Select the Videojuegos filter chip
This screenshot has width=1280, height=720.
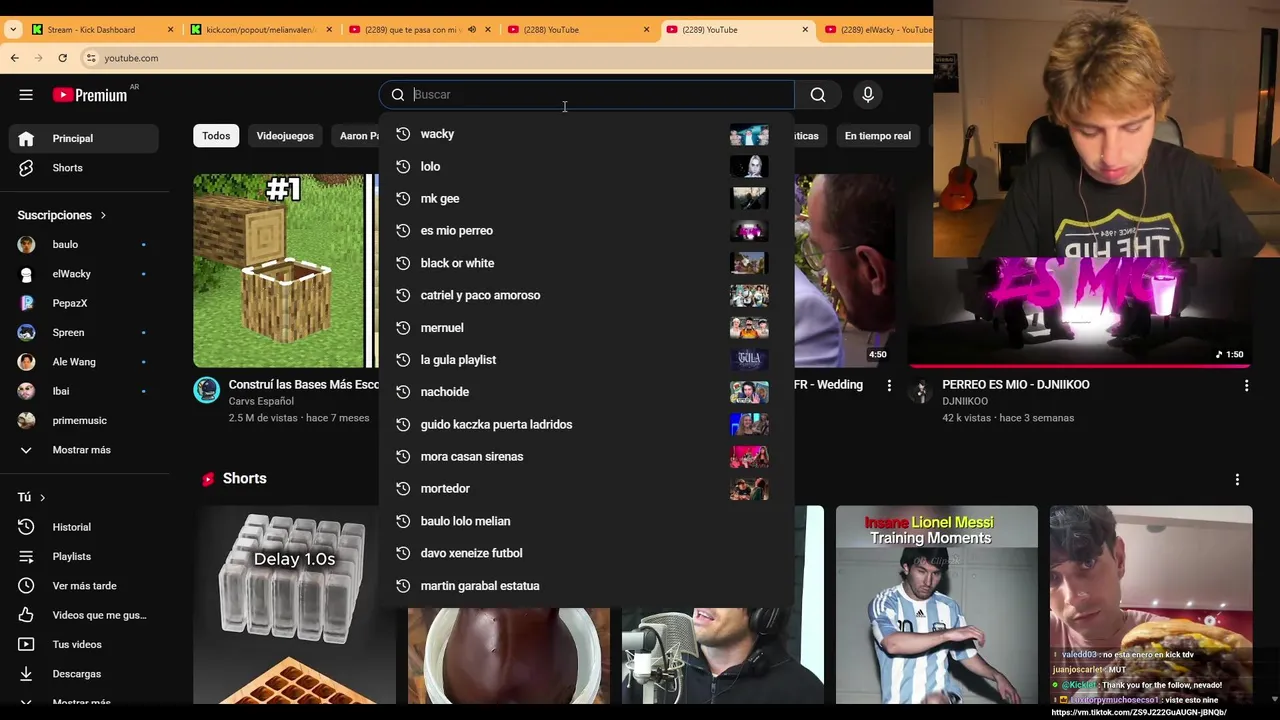click(x=285, y=136)
